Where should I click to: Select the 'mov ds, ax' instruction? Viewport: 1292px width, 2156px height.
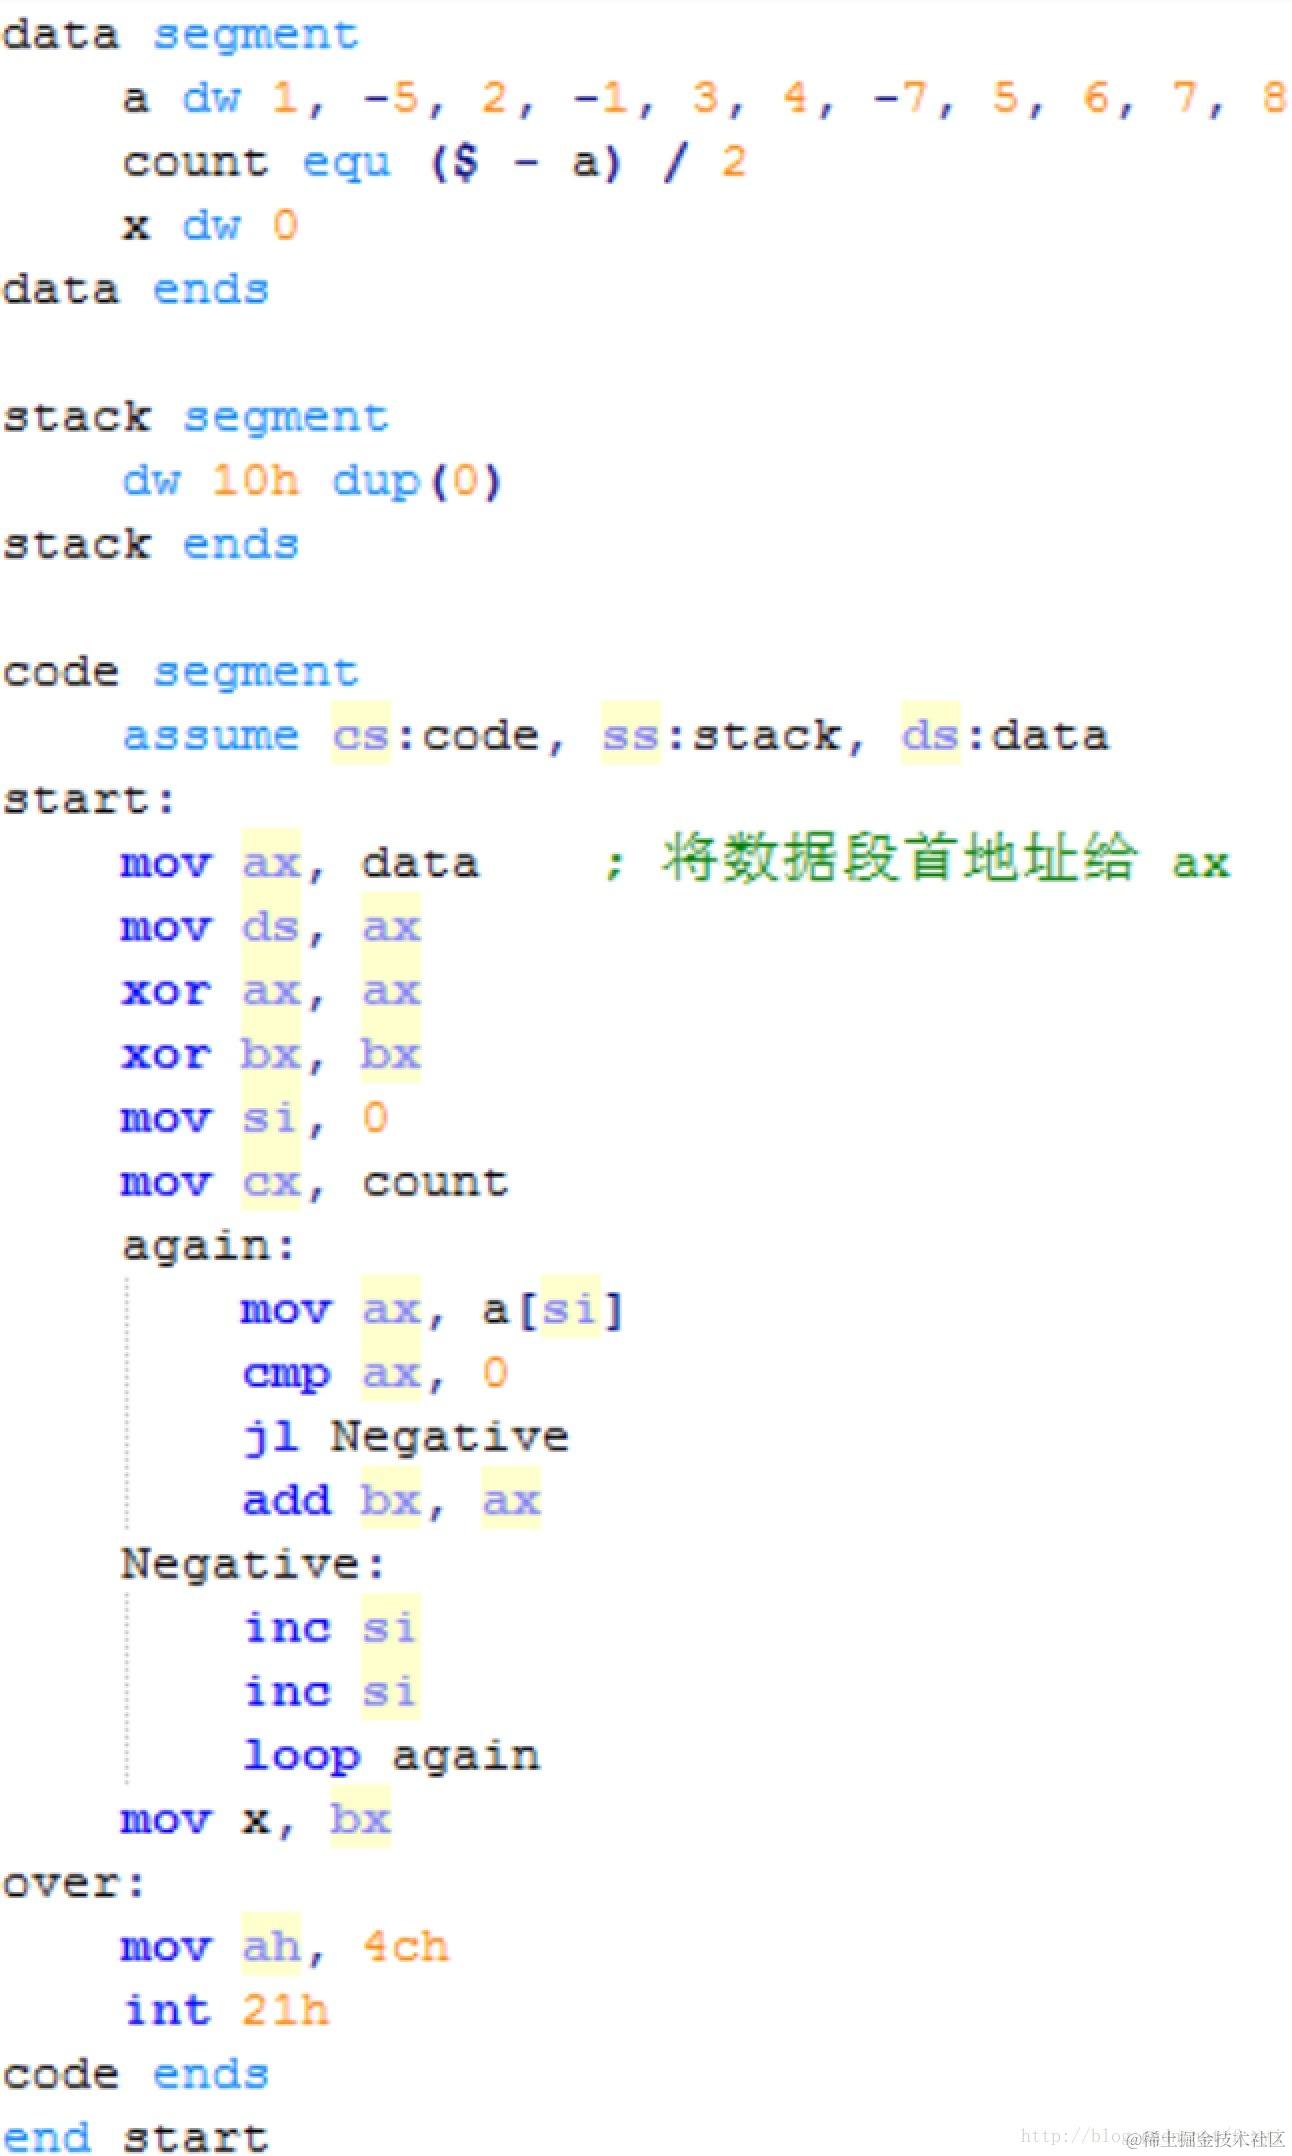(271, 927)
